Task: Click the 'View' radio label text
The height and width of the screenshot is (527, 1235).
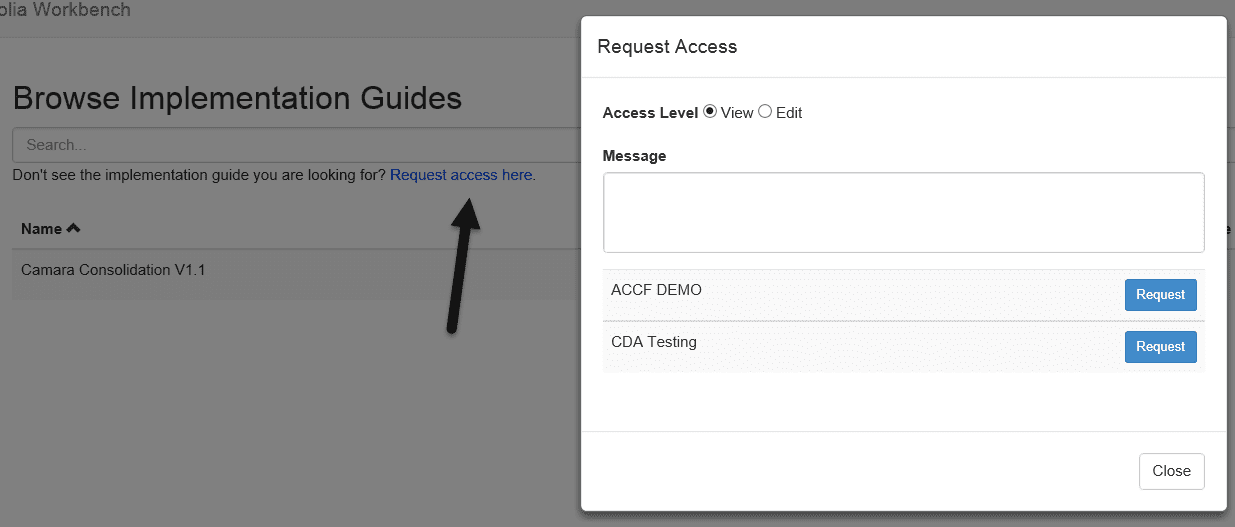Action: [737, 113]
